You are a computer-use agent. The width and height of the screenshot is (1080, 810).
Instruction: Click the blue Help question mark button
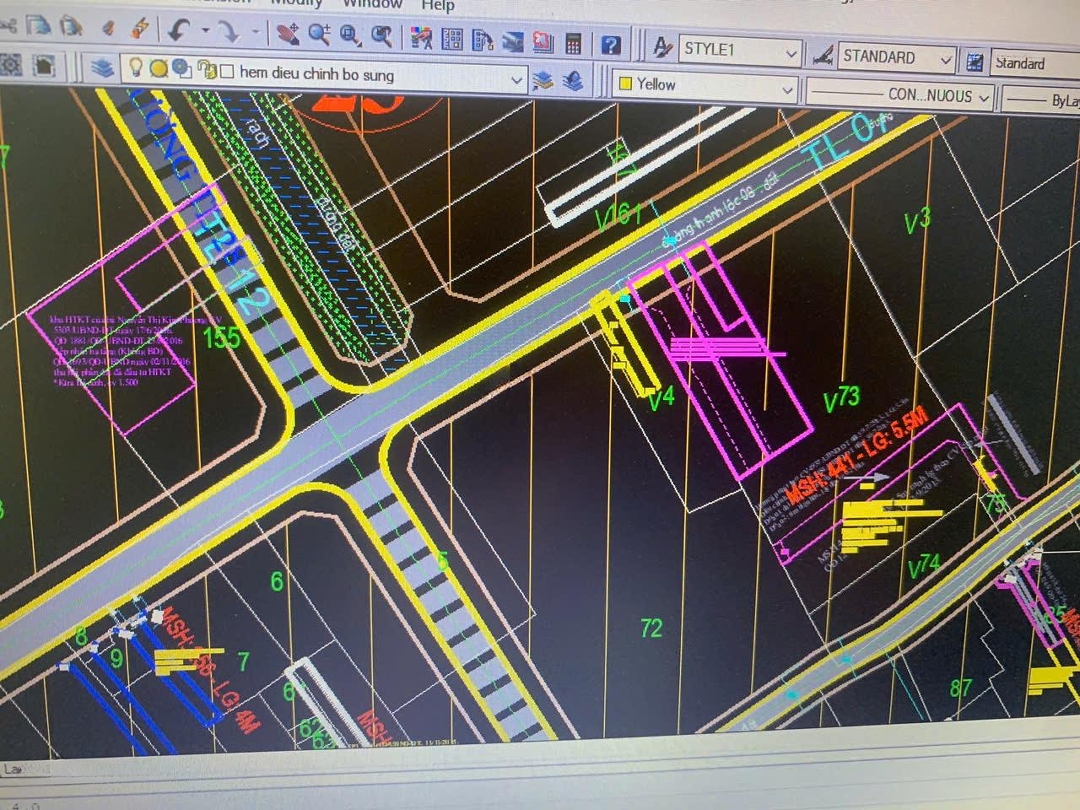coord(610,46)
